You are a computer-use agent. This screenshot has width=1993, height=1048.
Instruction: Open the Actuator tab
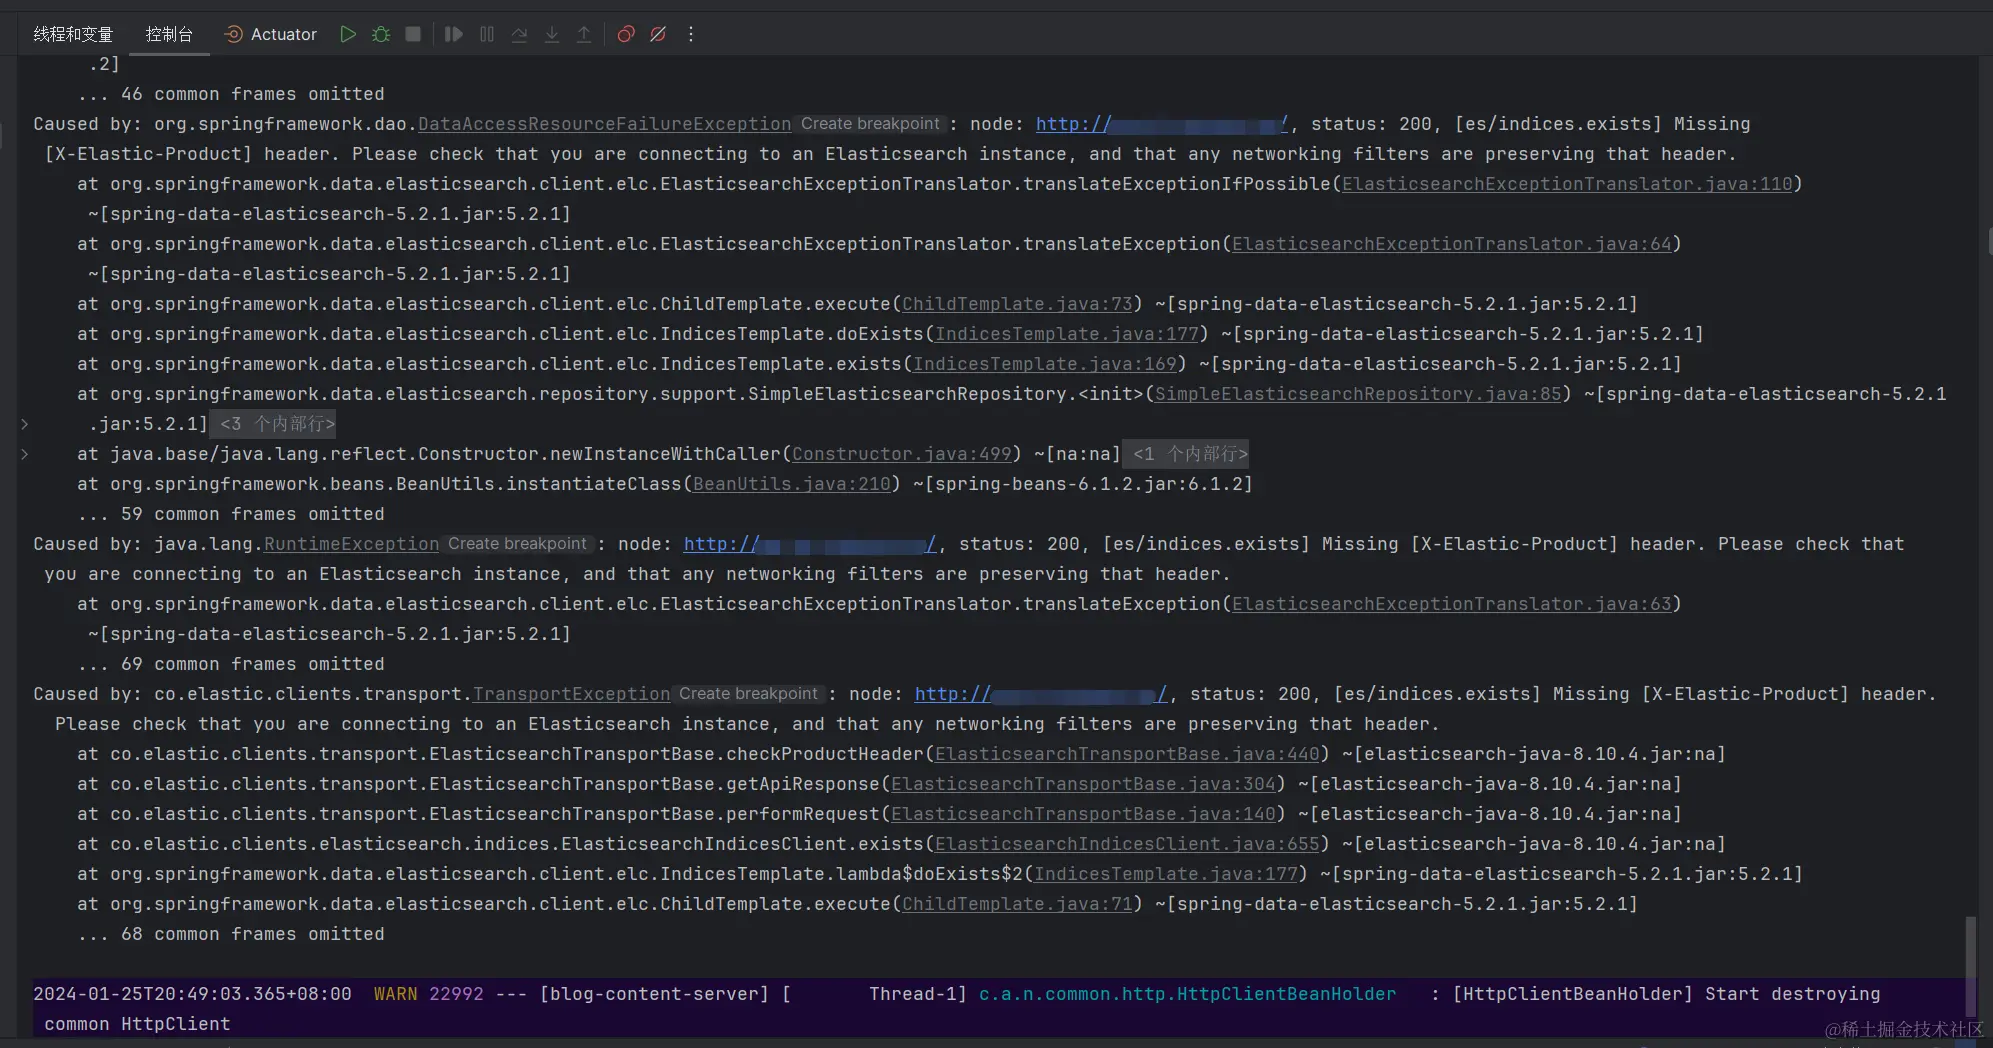pos(270,33)
